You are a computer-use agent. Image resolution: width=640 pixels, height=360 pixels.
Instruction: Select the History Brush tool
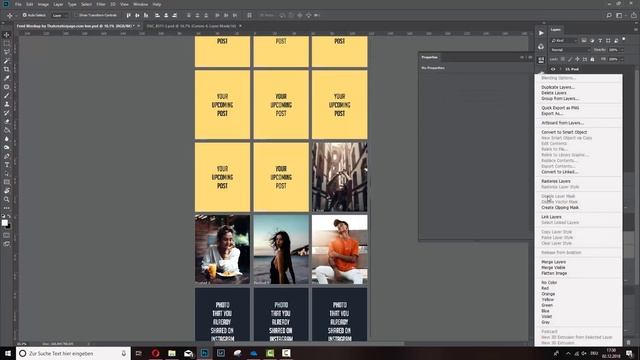point(7,113)
